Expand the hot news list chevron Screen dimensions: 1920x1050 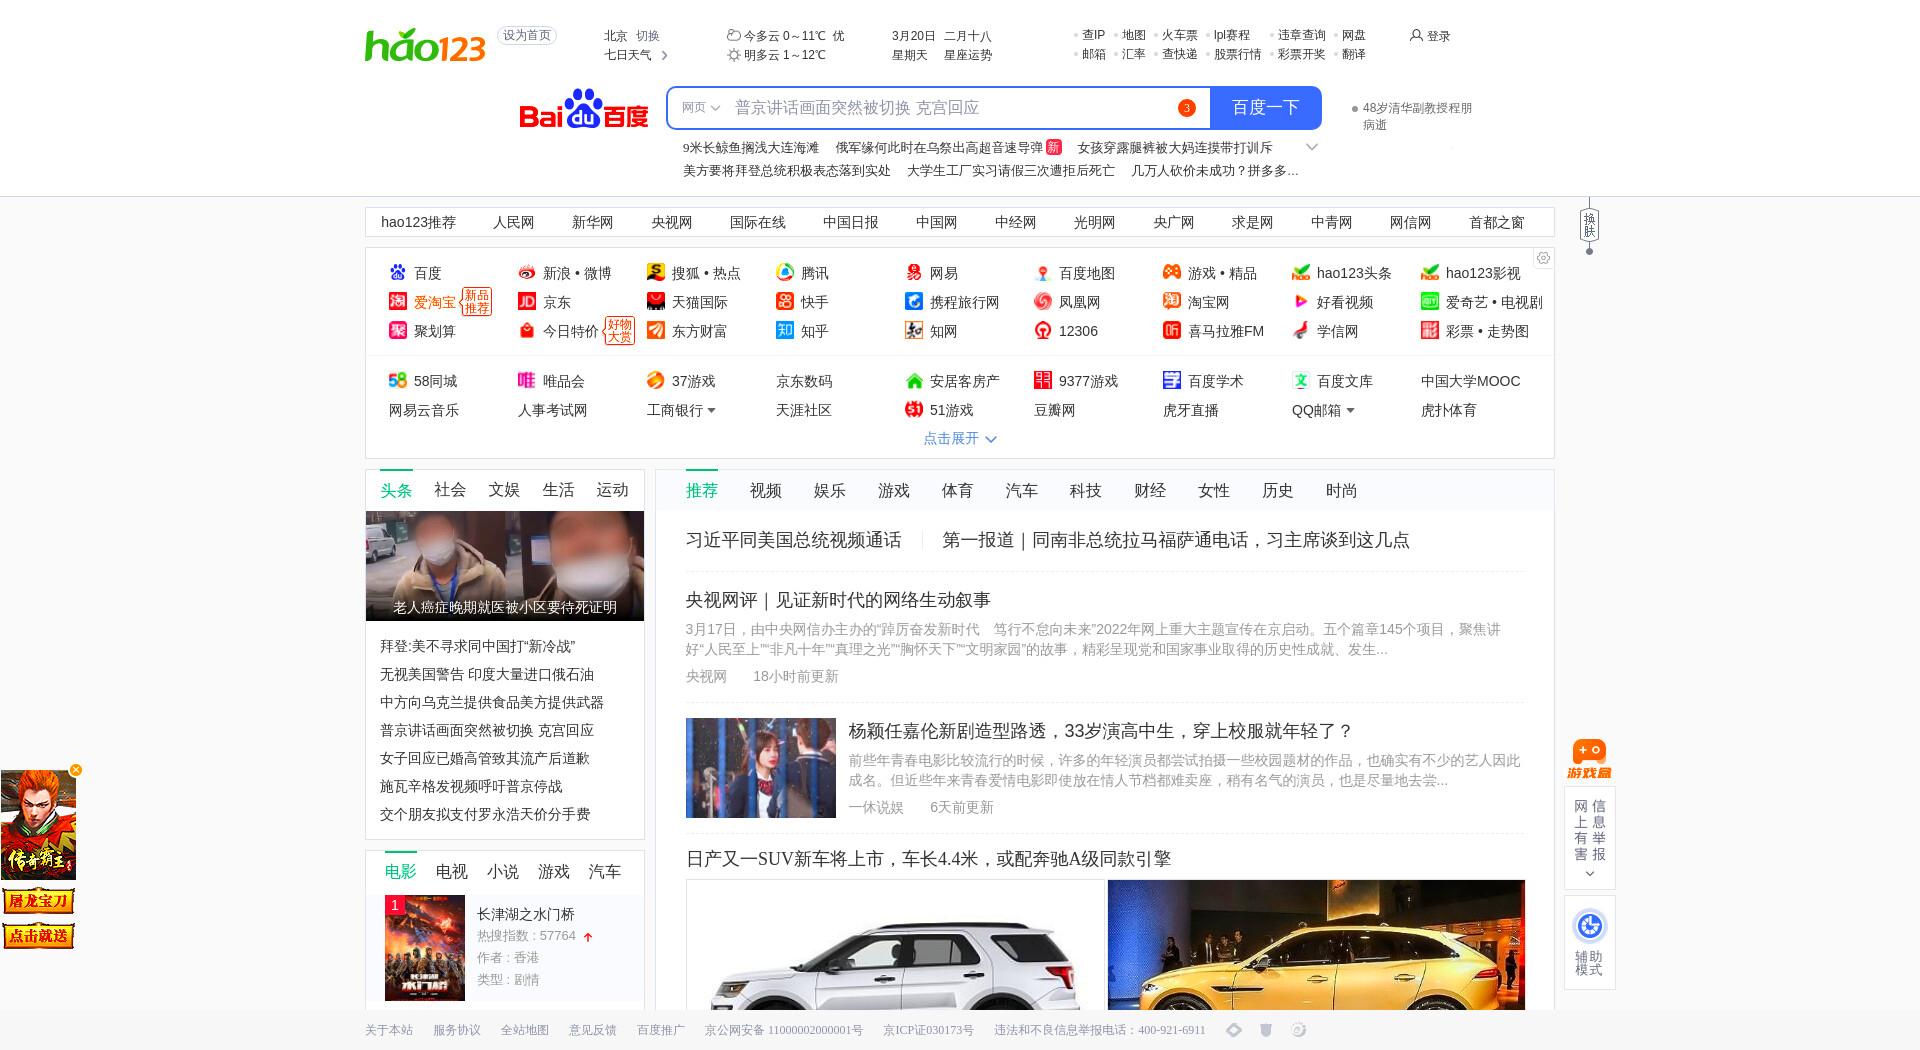(x=1312, y=148)
